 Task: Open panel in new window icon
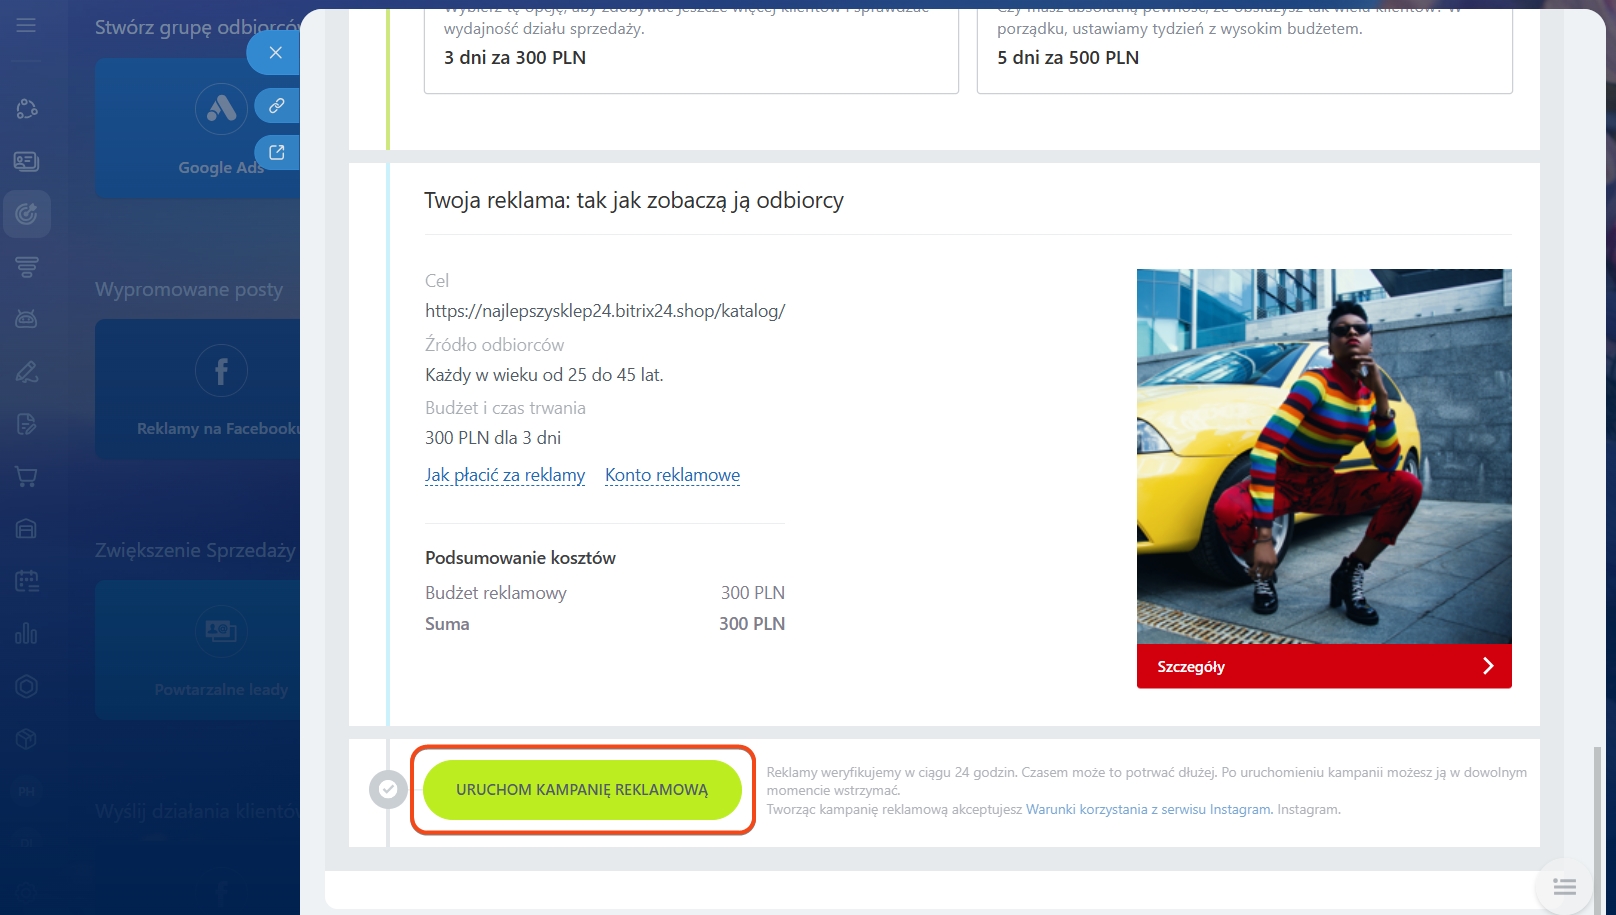(277, 152)
